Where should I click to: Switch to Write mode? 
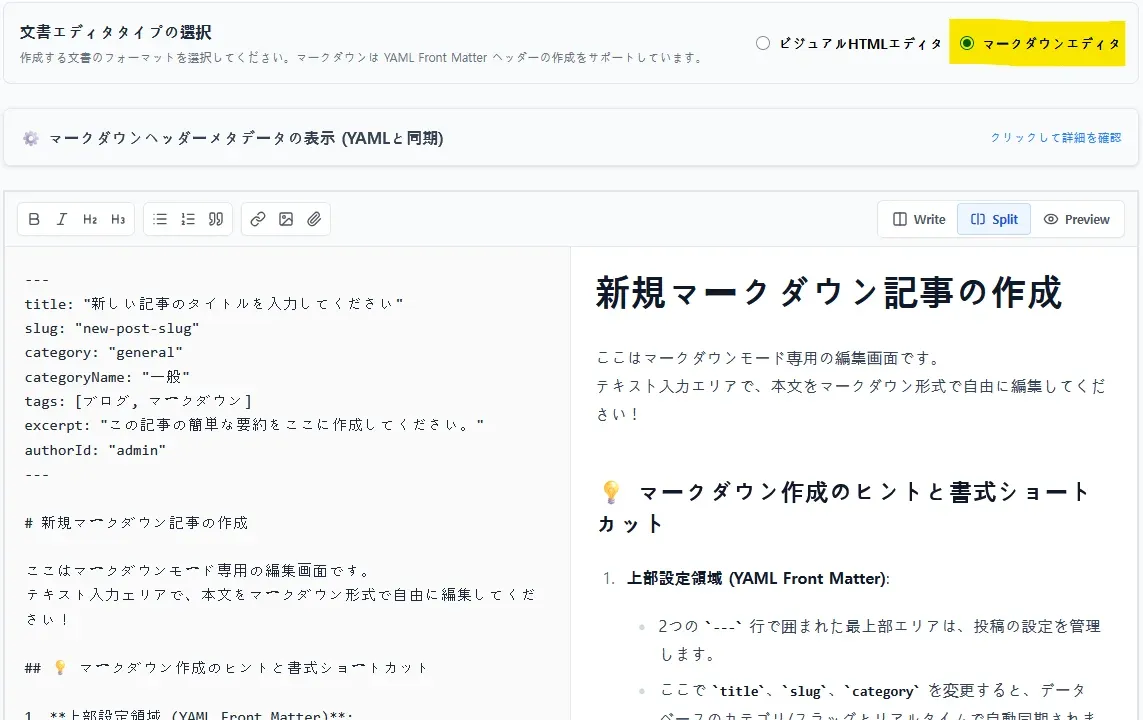919,219
